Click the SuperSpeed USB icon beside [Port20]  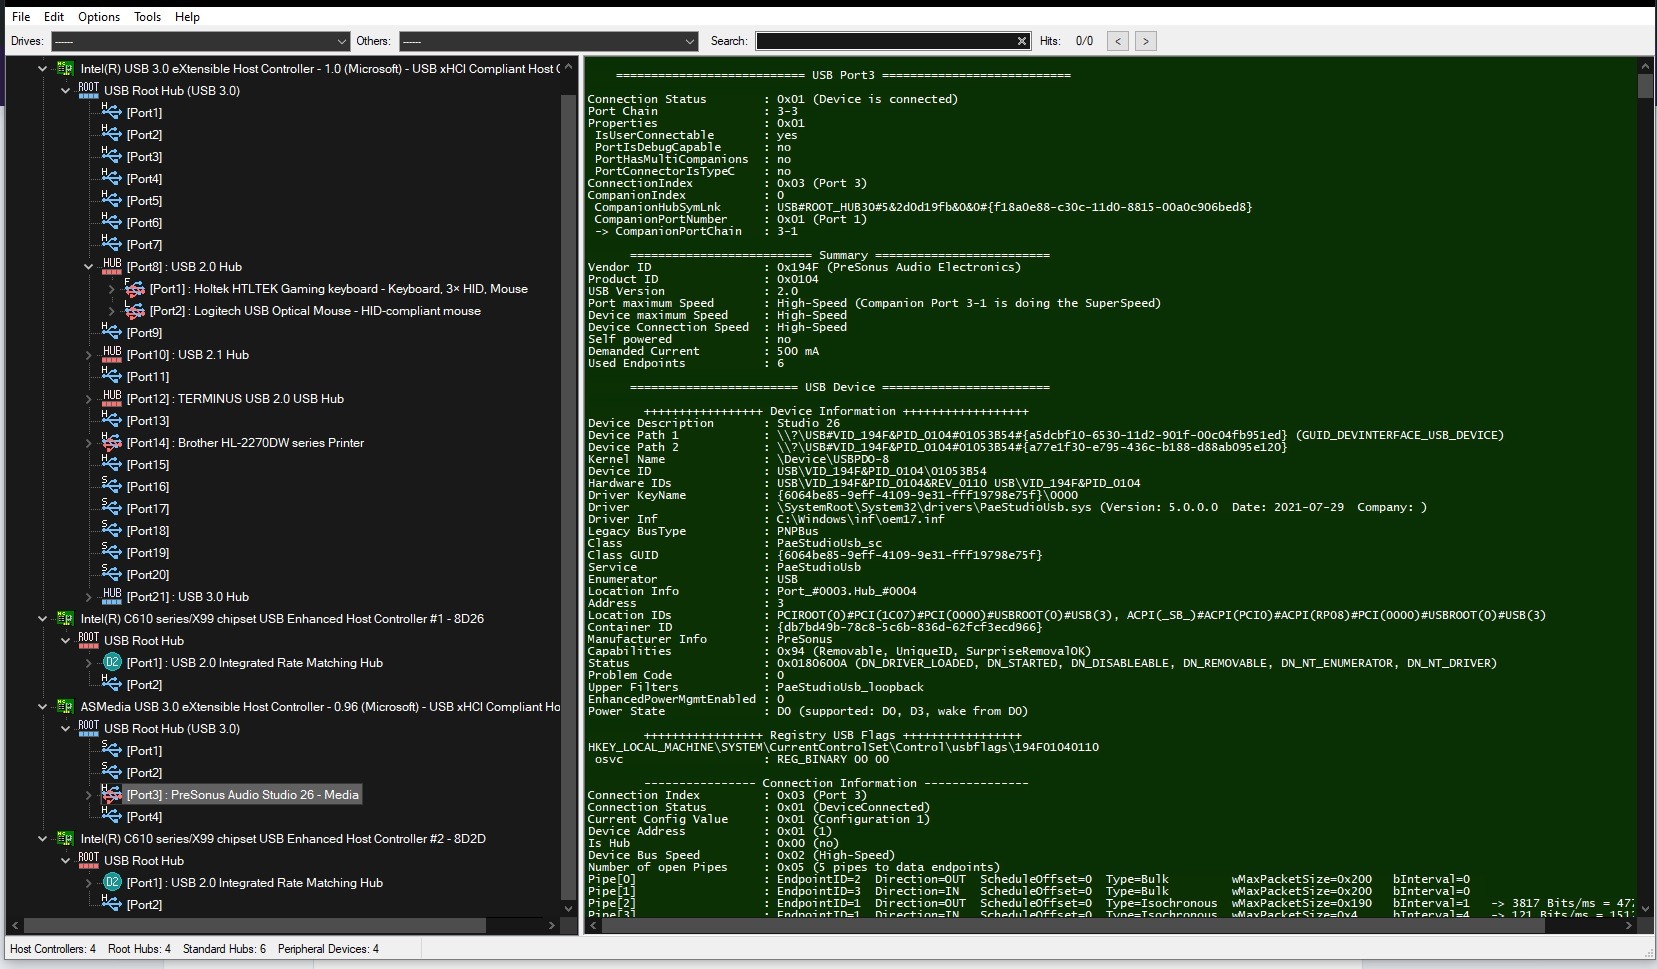click(111, 574)
